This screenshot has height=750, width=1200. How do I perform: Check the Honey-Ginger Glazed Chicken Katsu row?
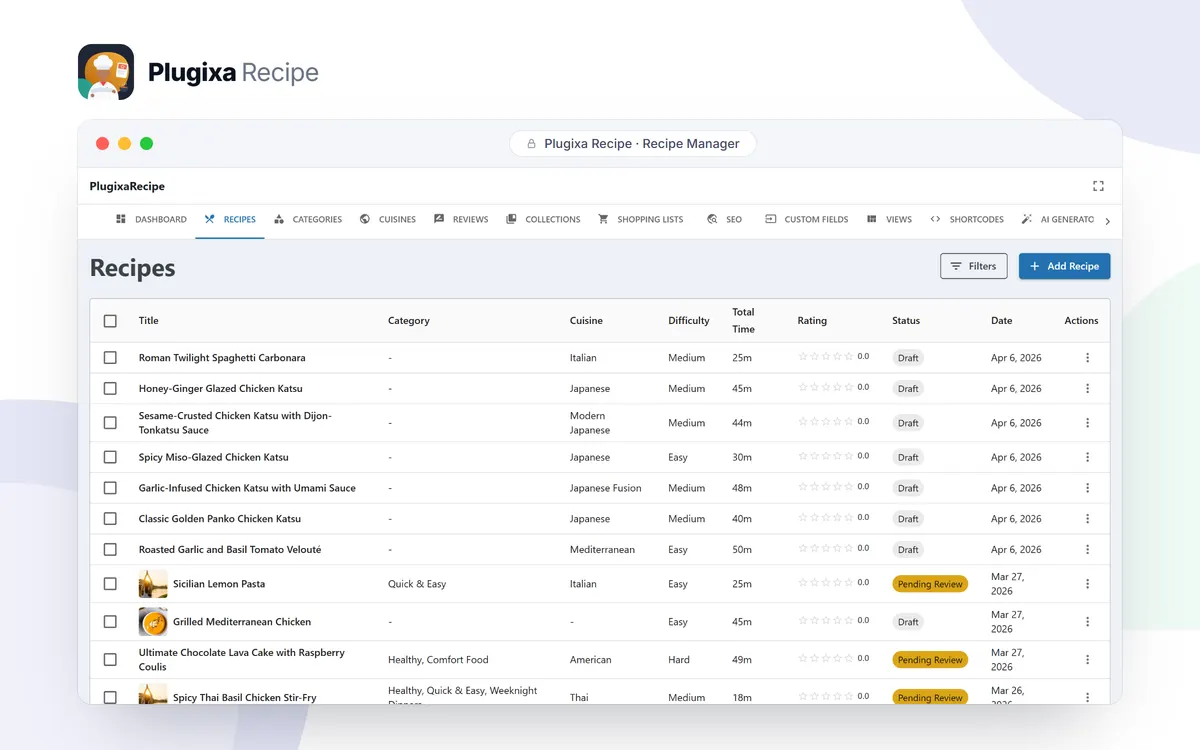pyautogui.click(x=110, y=389)
